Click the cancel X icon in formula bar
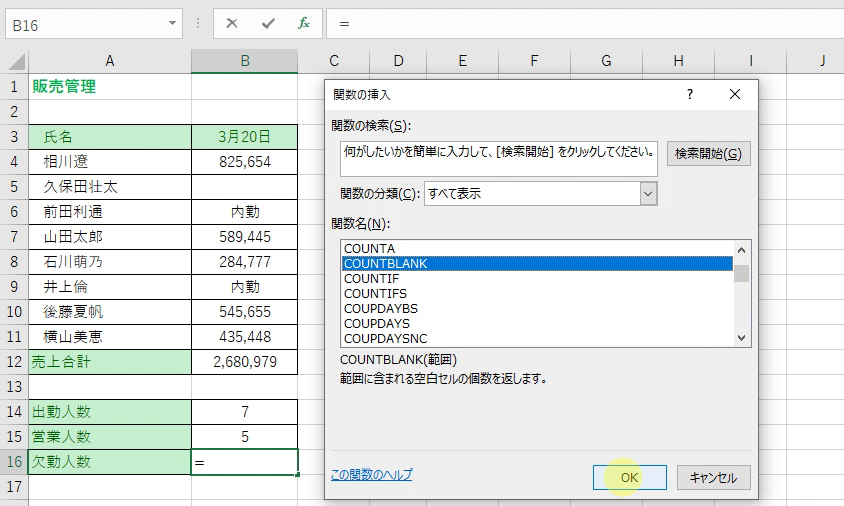The height and width of the screenshot is (506, 844). pos(232,22)
